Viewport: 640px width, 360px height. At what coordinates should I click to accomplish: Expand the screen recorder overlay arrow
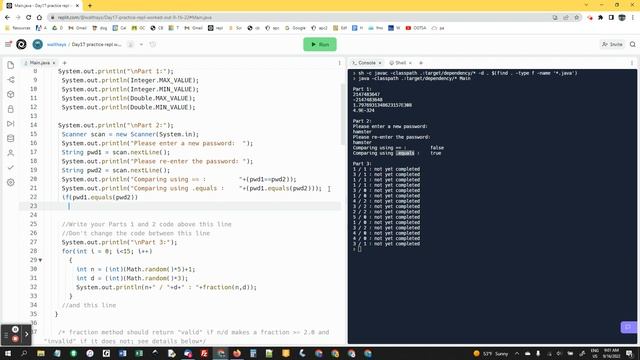click(x=27, y=334)
